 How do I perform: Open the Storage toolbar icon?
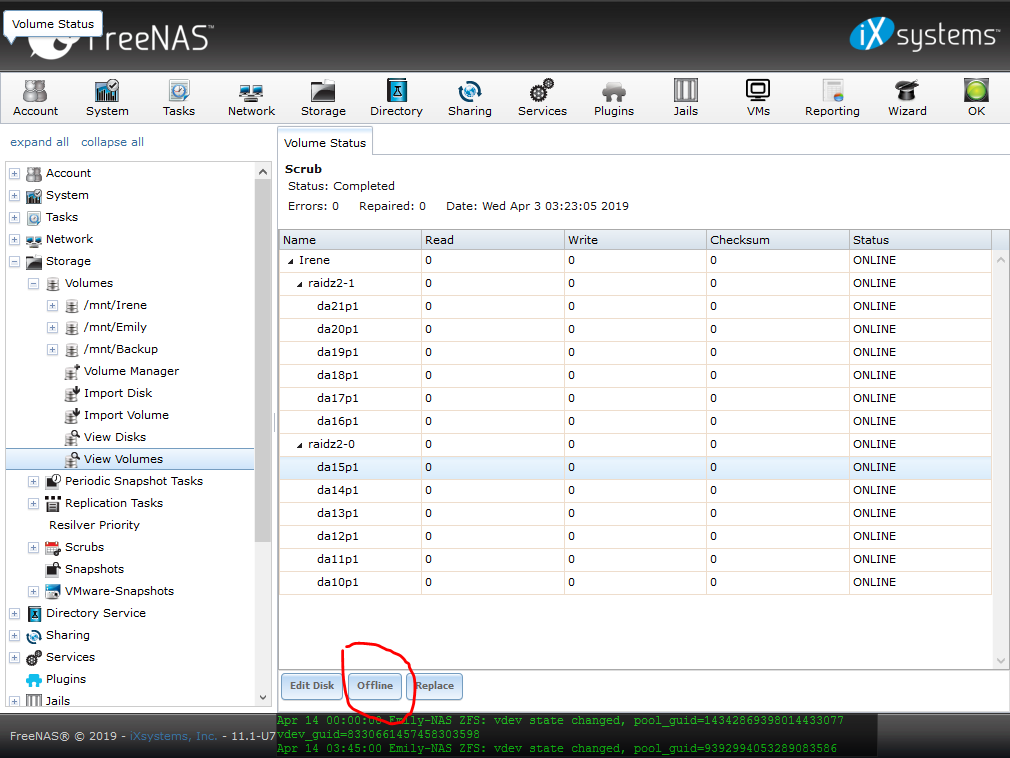point(323,98)
